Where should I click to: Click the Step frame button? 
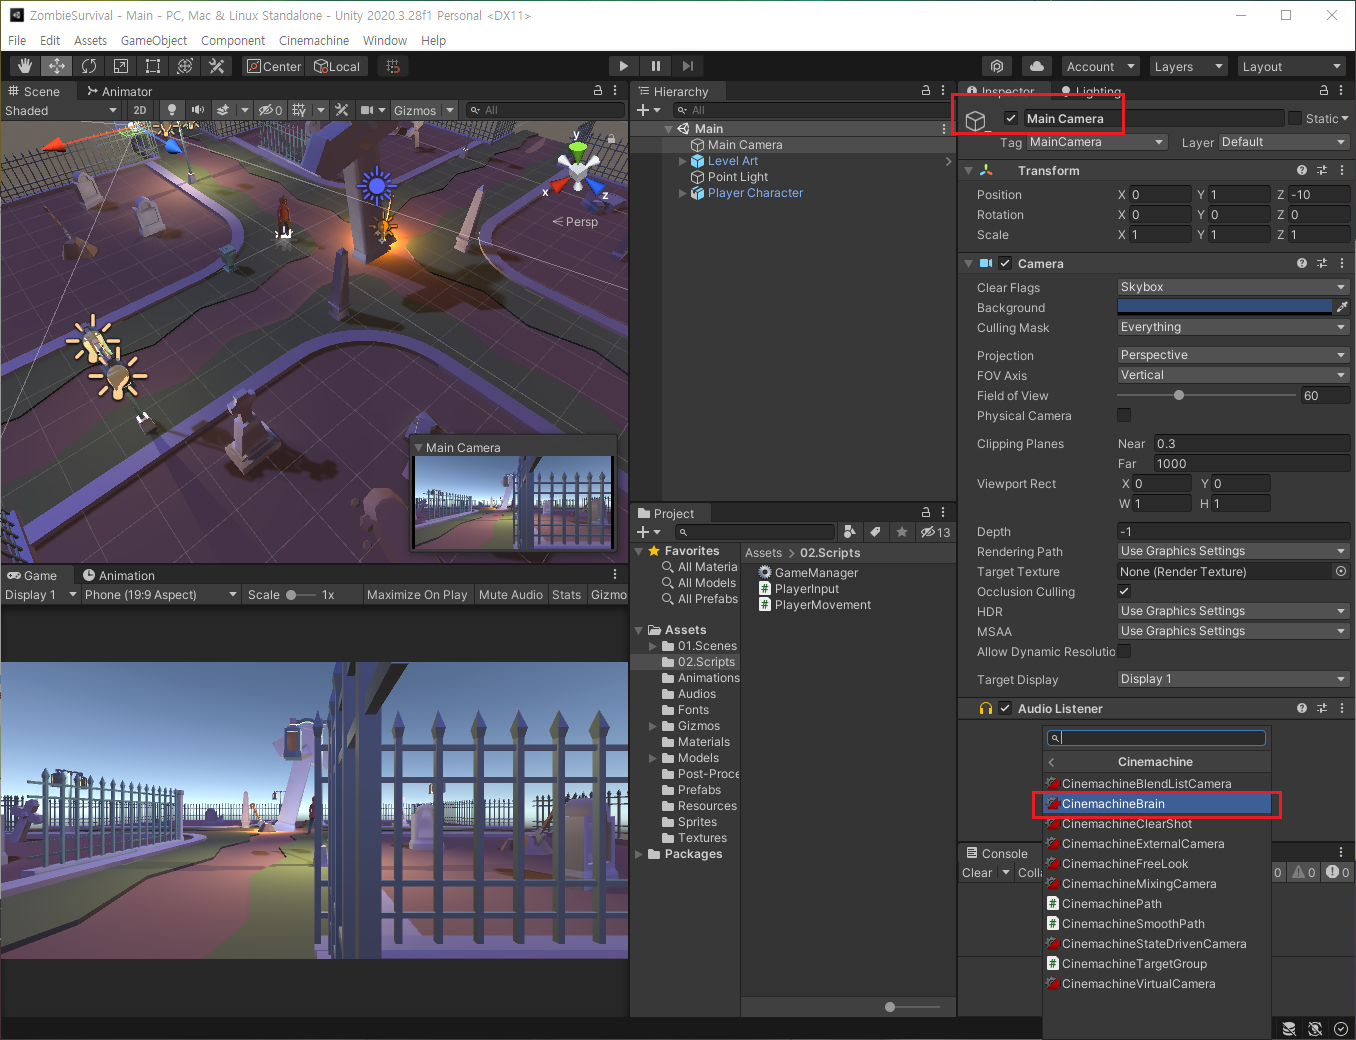coord(688,66)
